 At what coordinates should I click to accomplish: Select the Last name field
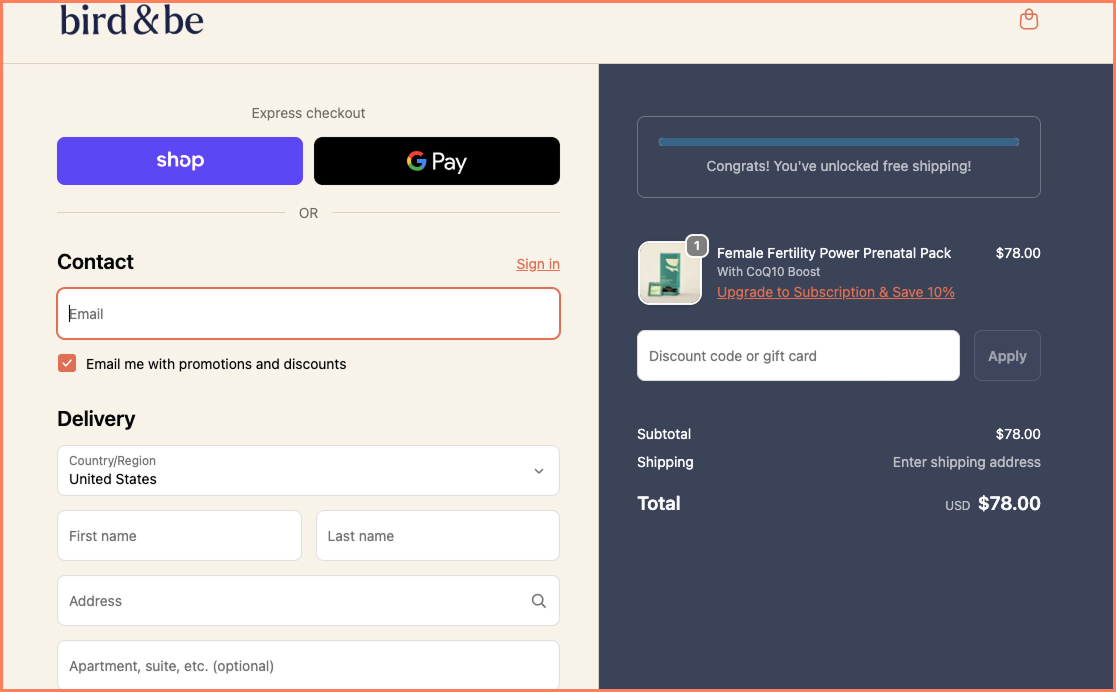pos(437,535)
